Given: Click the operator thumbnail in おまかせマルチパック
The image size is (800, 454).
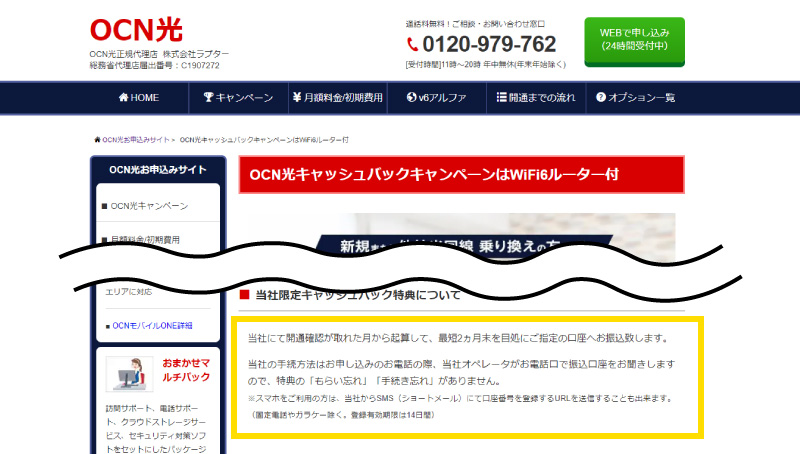Looking at the screenshot, I should point(129,374).
